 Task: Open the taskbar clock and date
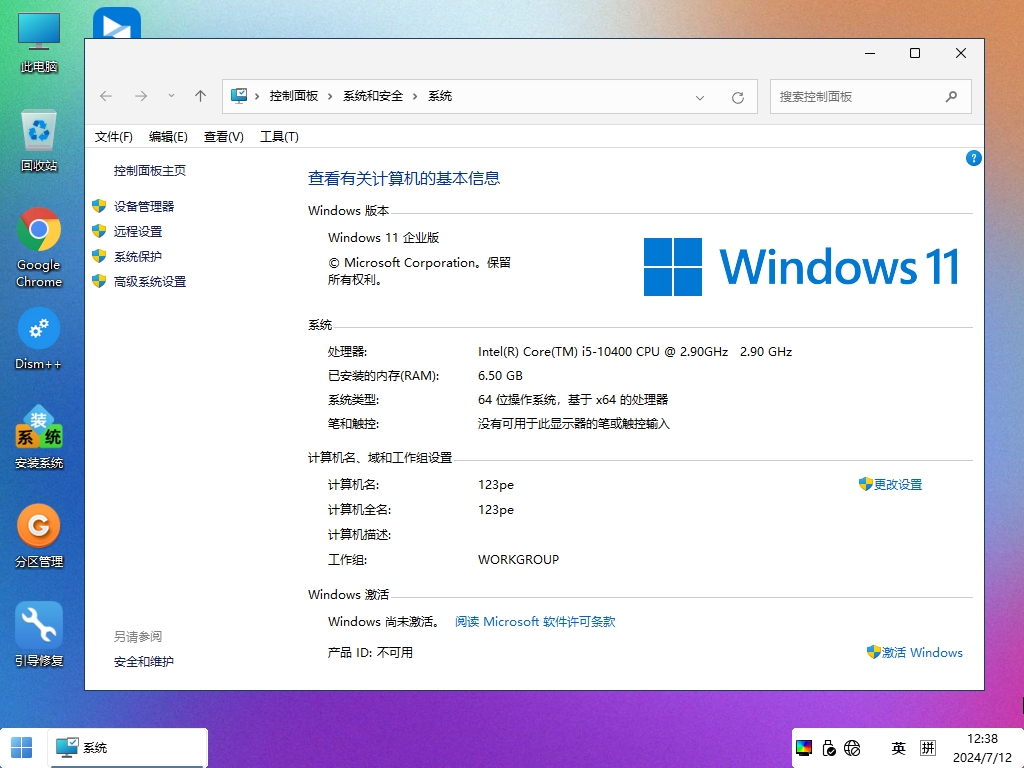click(x=982, y=748)
